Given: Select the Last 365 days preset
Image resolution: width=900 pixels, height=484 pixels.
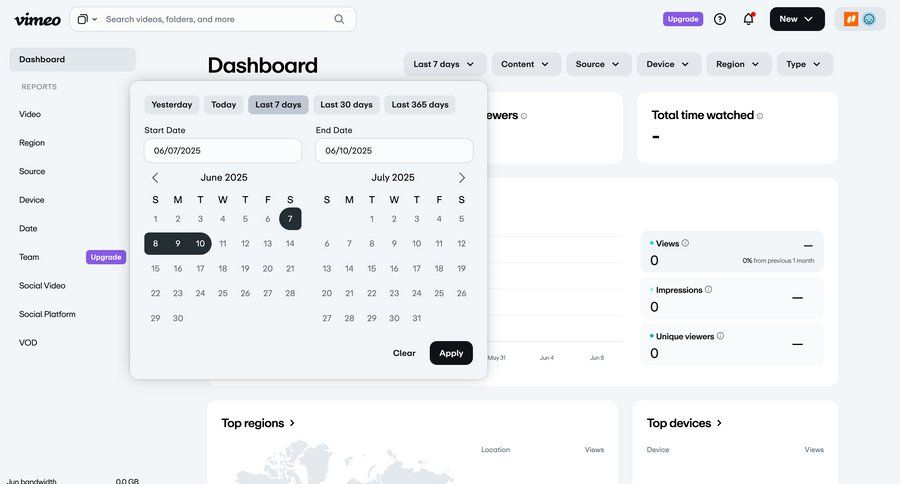Looking at the screenshot, I should 420,104.
